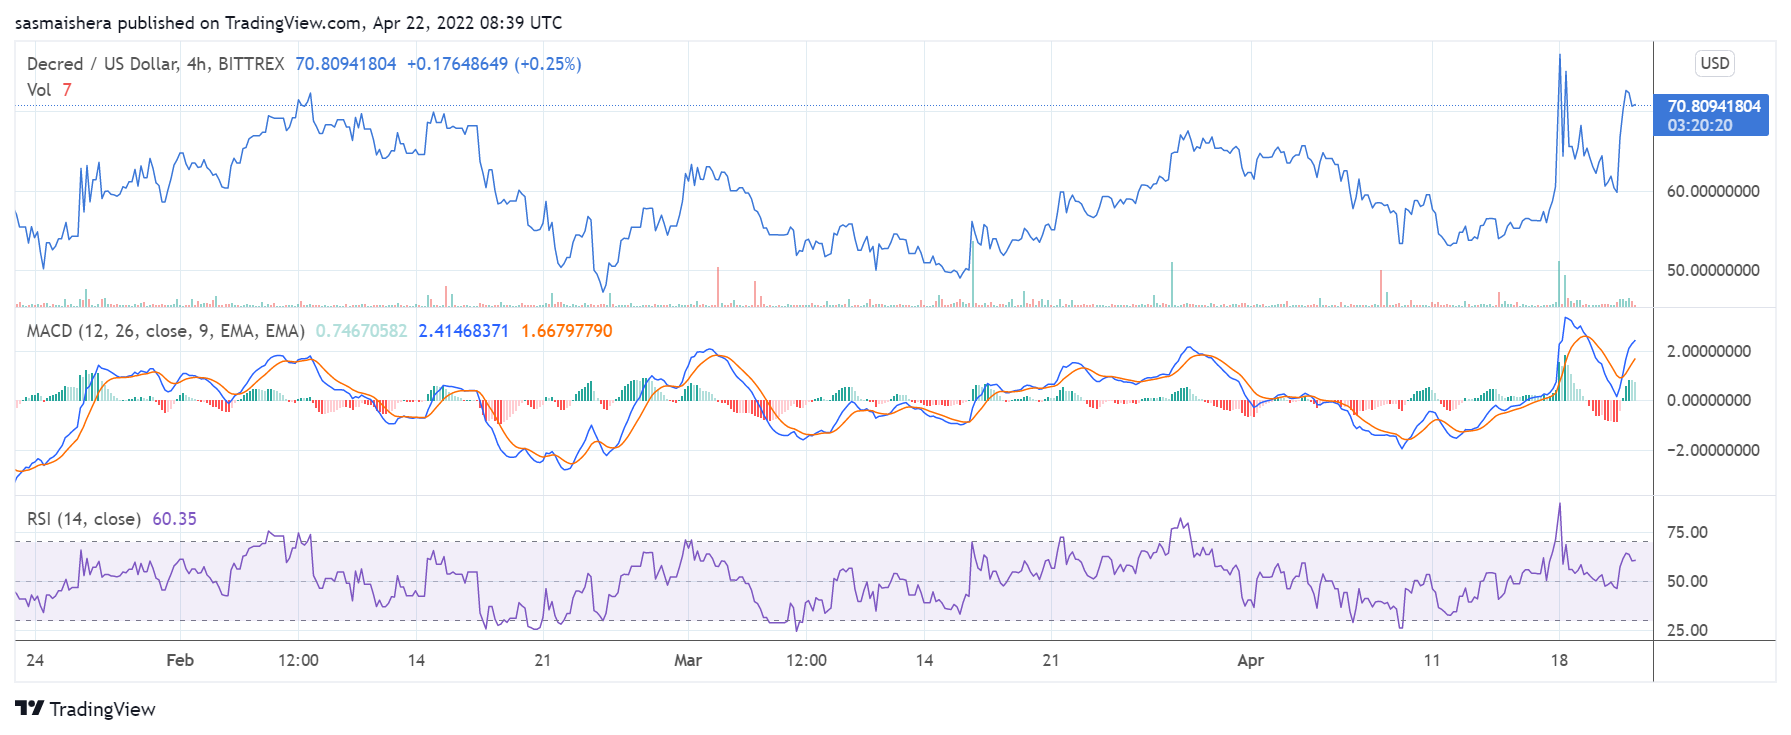The width and height of the screenshot is (1791, 735).
Task: Click the Mar date axis label
Action: tap(688, 660)
